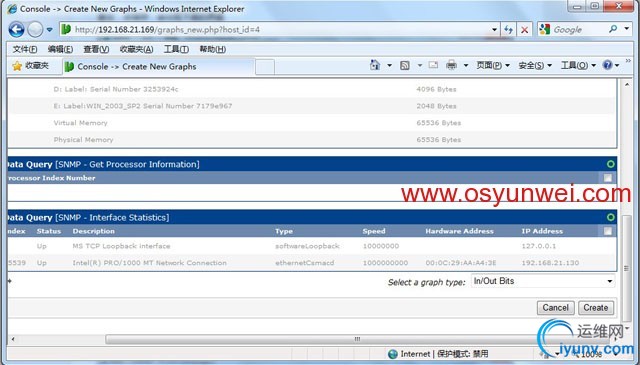This screenshot has height=365, width=640.
Task: Click horizontal scrollbar left arrow
Action: pyautogui.click(x=13, y=339)
